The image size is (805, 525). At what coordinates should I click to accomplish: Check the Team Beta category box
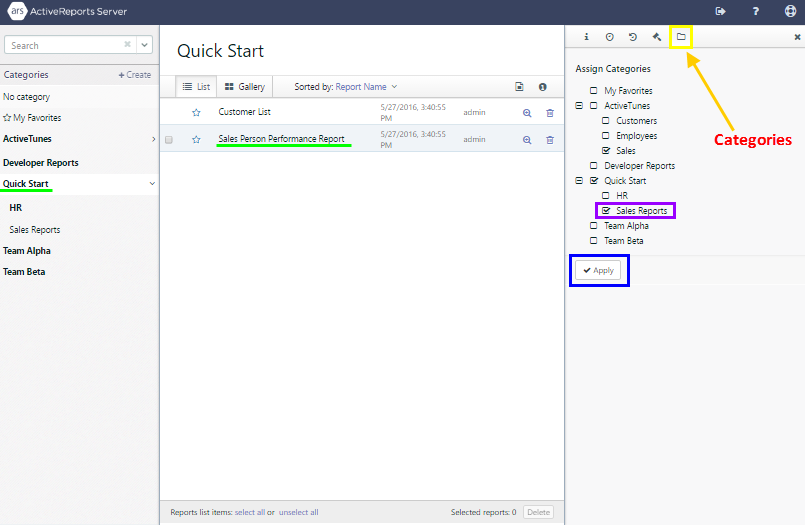tap(593, 240)
